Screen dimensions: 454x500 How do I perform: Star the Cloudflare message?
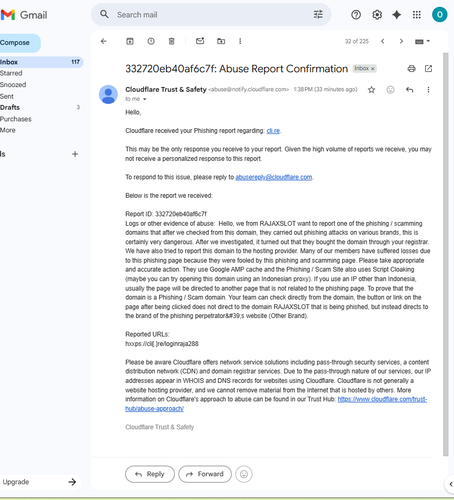371,90
